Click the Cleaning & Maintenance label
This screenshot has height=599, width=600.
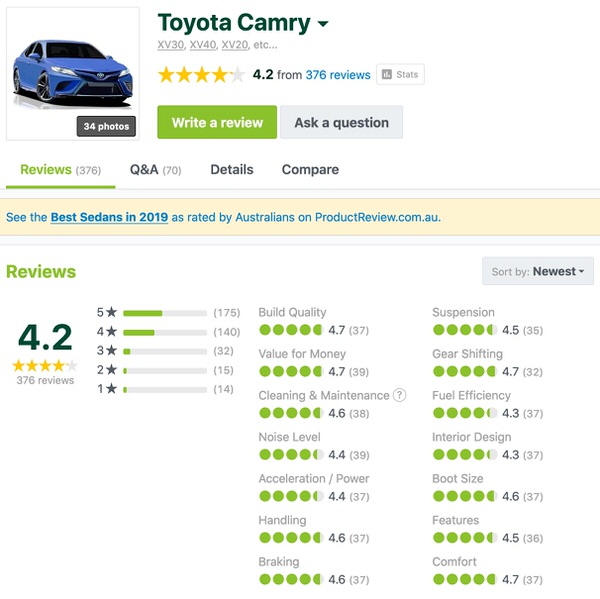point(324,395)
